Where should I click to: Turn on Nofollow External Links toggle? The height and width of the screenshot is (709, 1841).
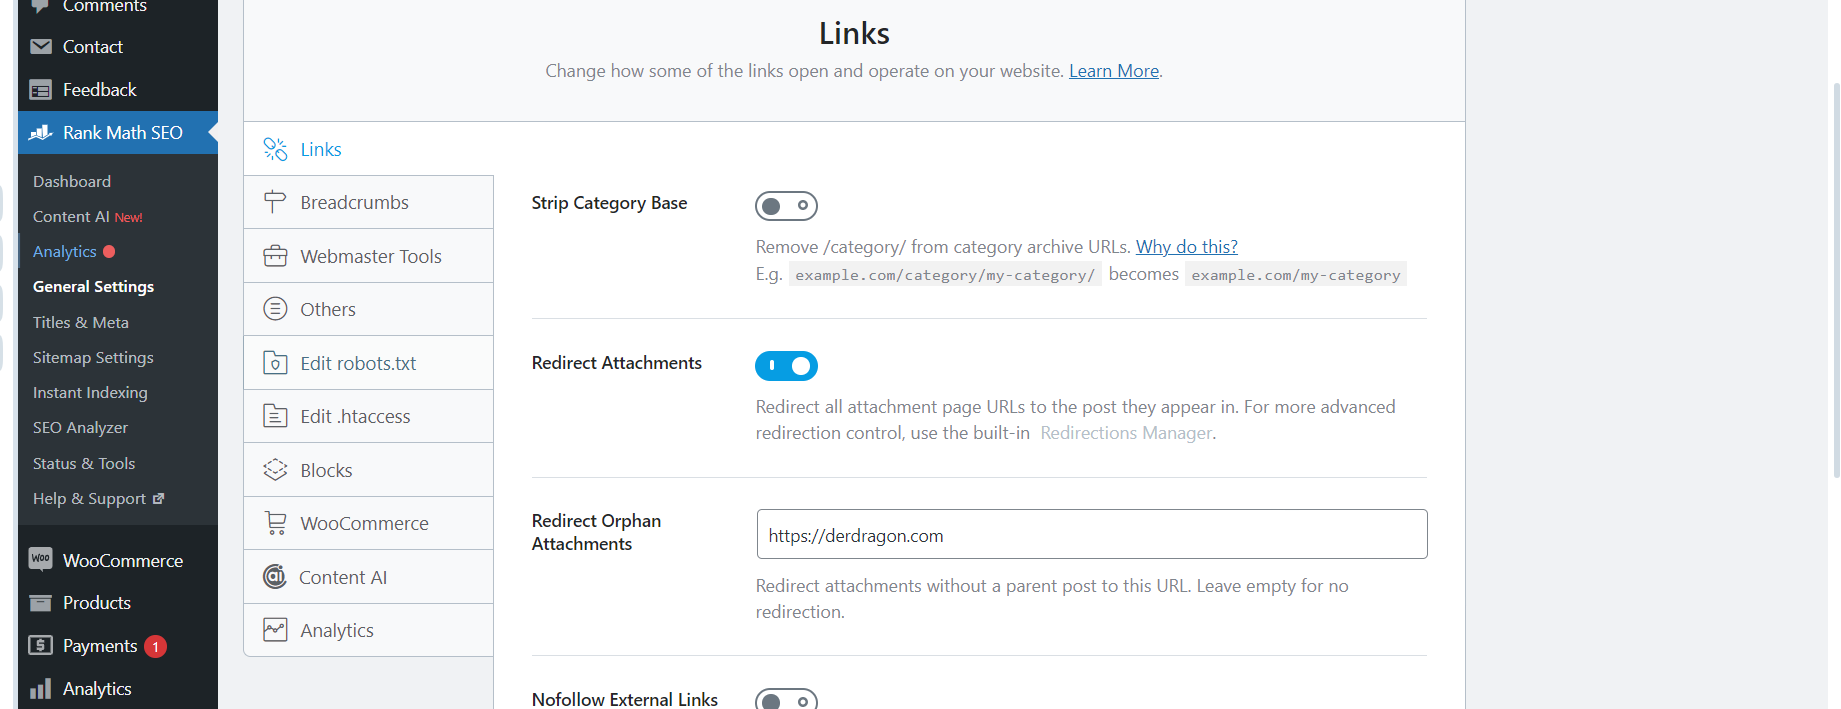[786, 700]
